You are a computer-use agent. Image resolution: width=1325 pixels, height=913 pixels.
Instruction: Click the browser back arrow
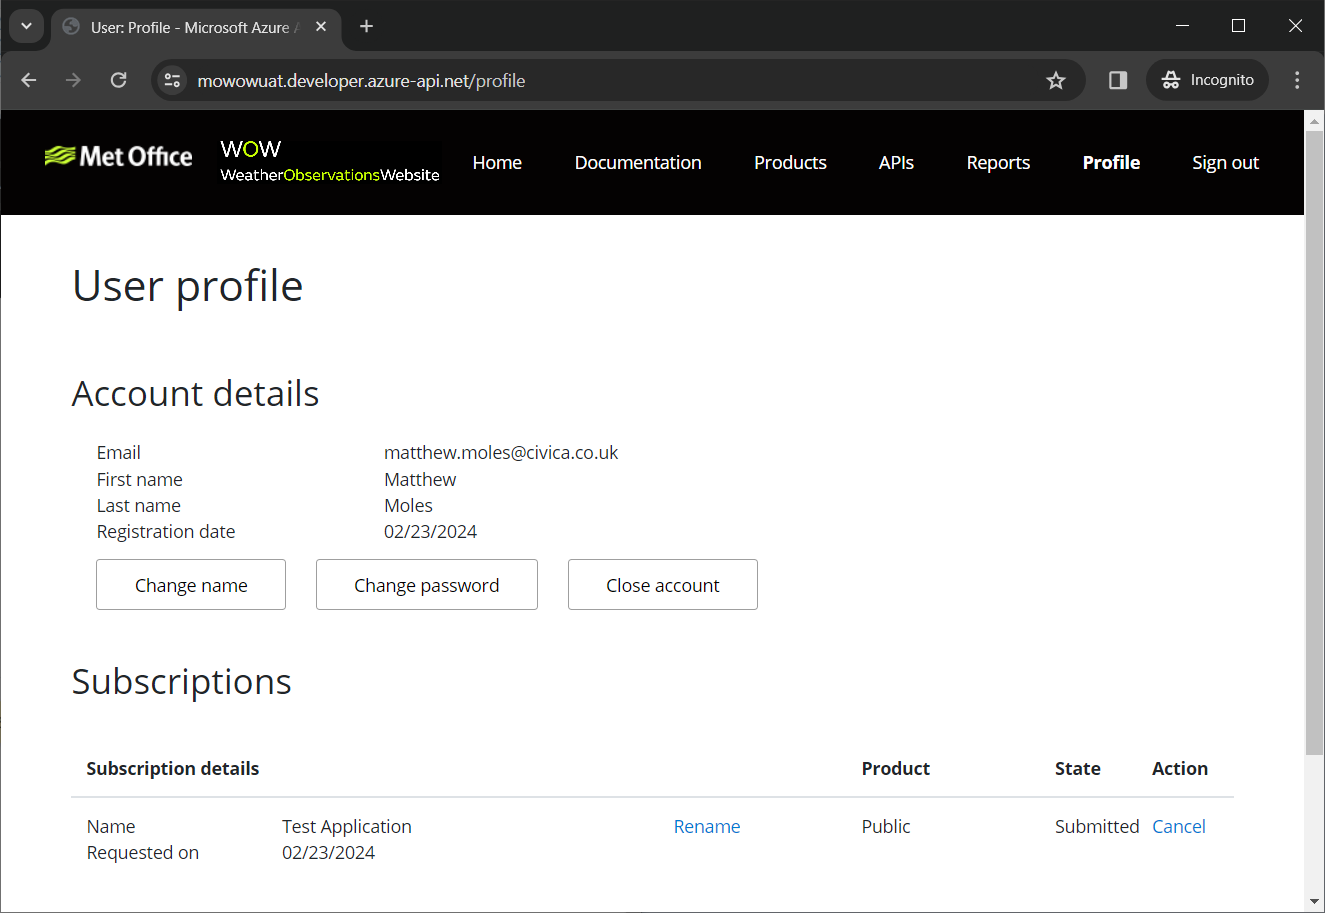coord(29,80)
